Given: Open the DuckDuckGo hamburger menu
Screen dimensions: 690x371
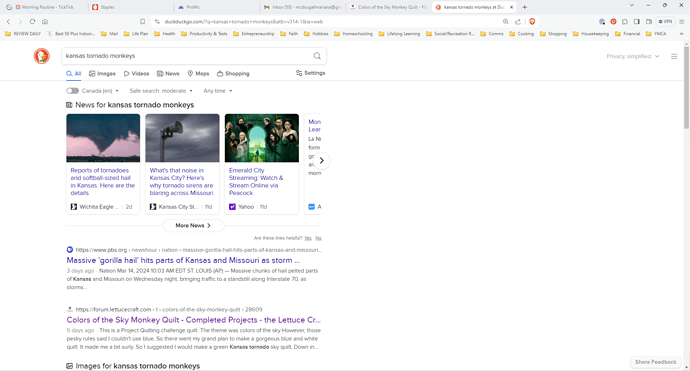Looking at the screenshot, I should [x=674, y=56].
